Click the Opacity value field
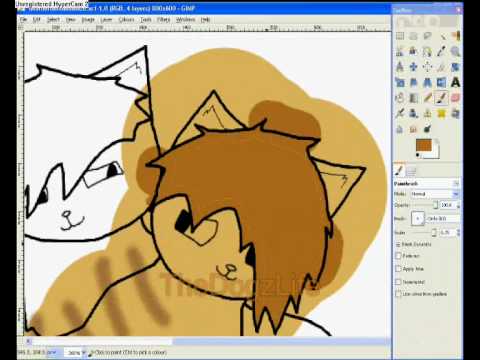480x360 pixels. click(x=447, y=205)
